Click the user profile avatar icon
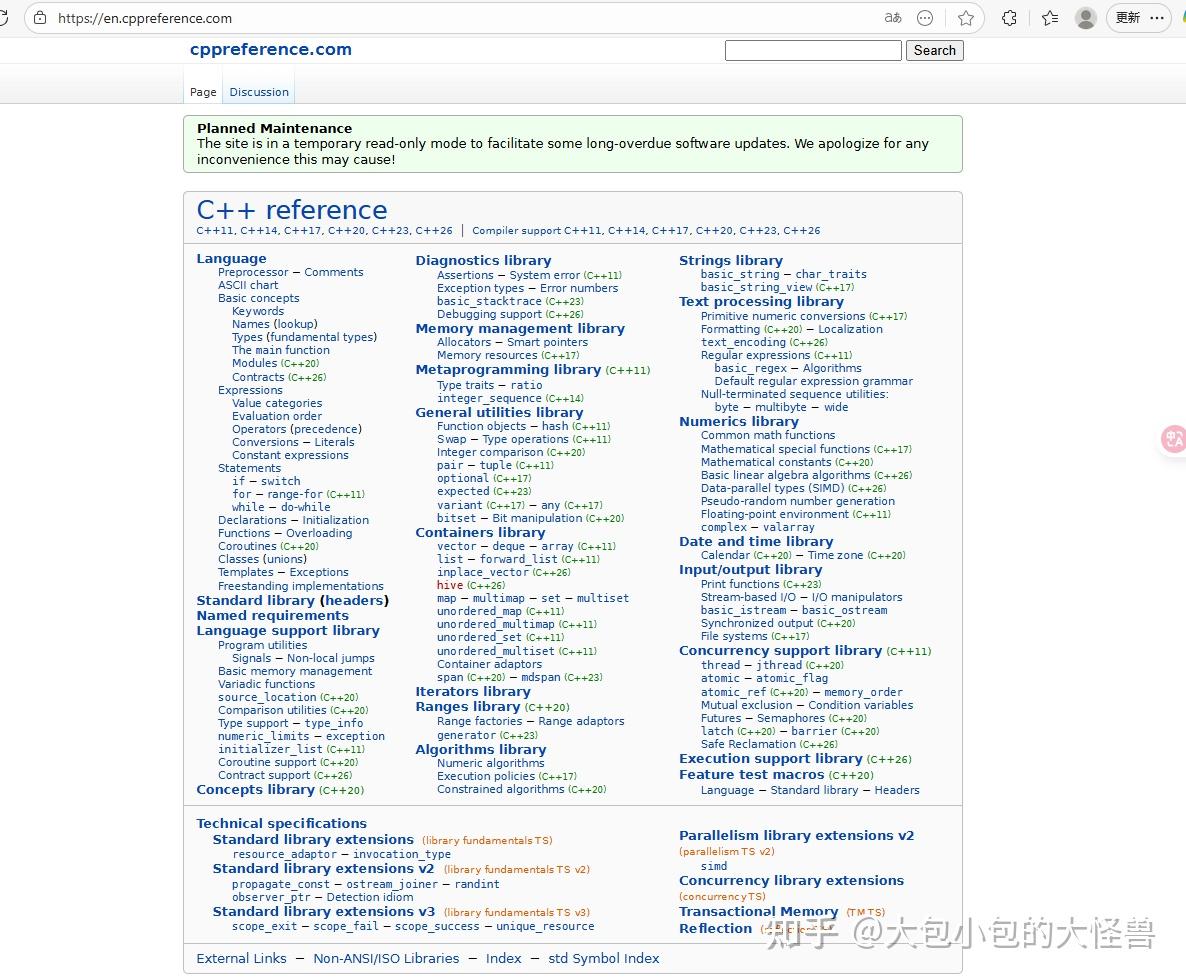This screenshot has width=1186, height=980. (x=1086, y=18)
